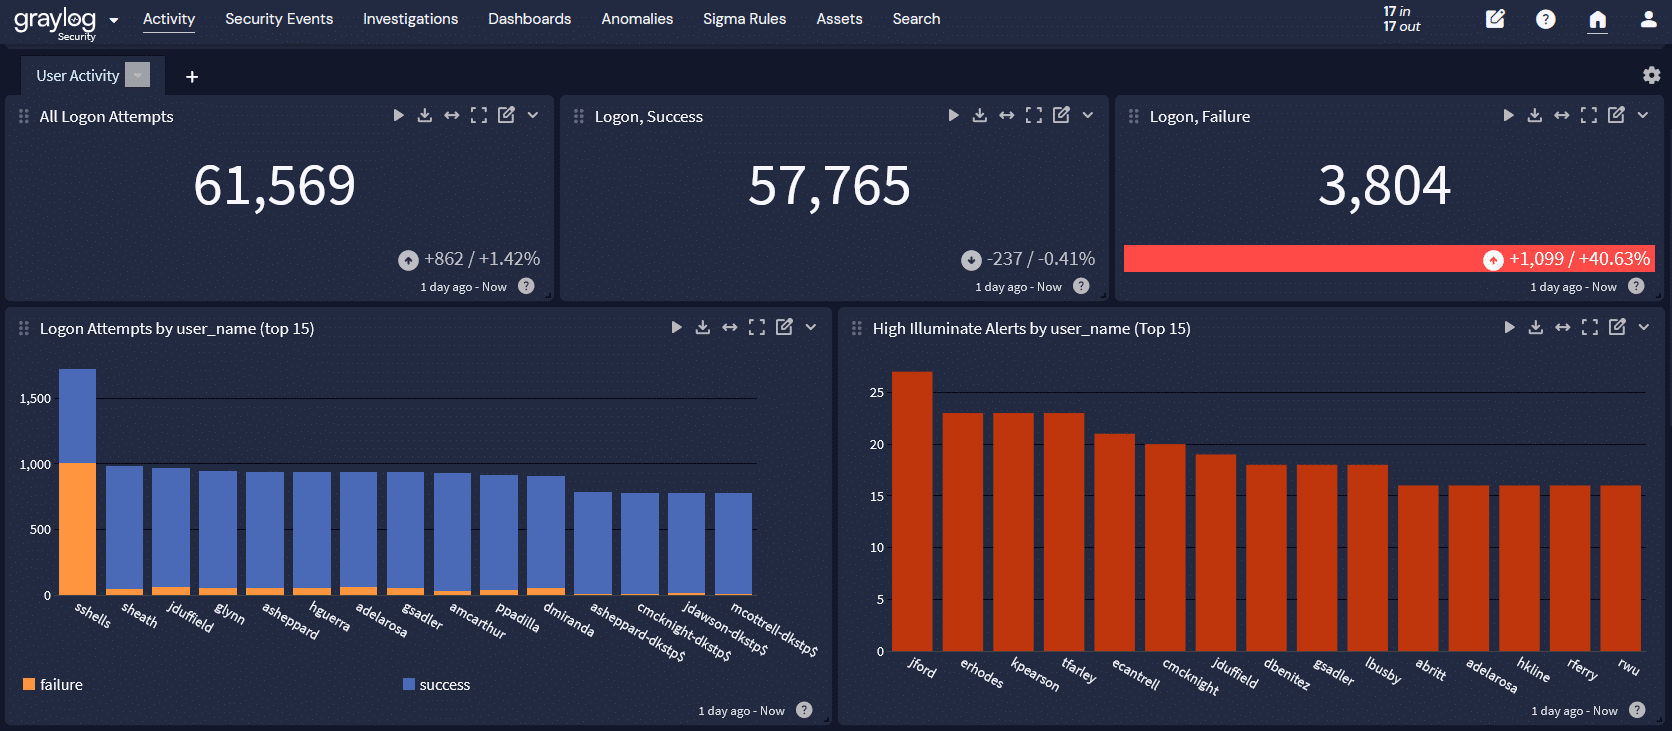The width and height of the screenshot is (1672, 731).
Task: Open Graylog logo dropdown arrow
Action: (114, 20)
